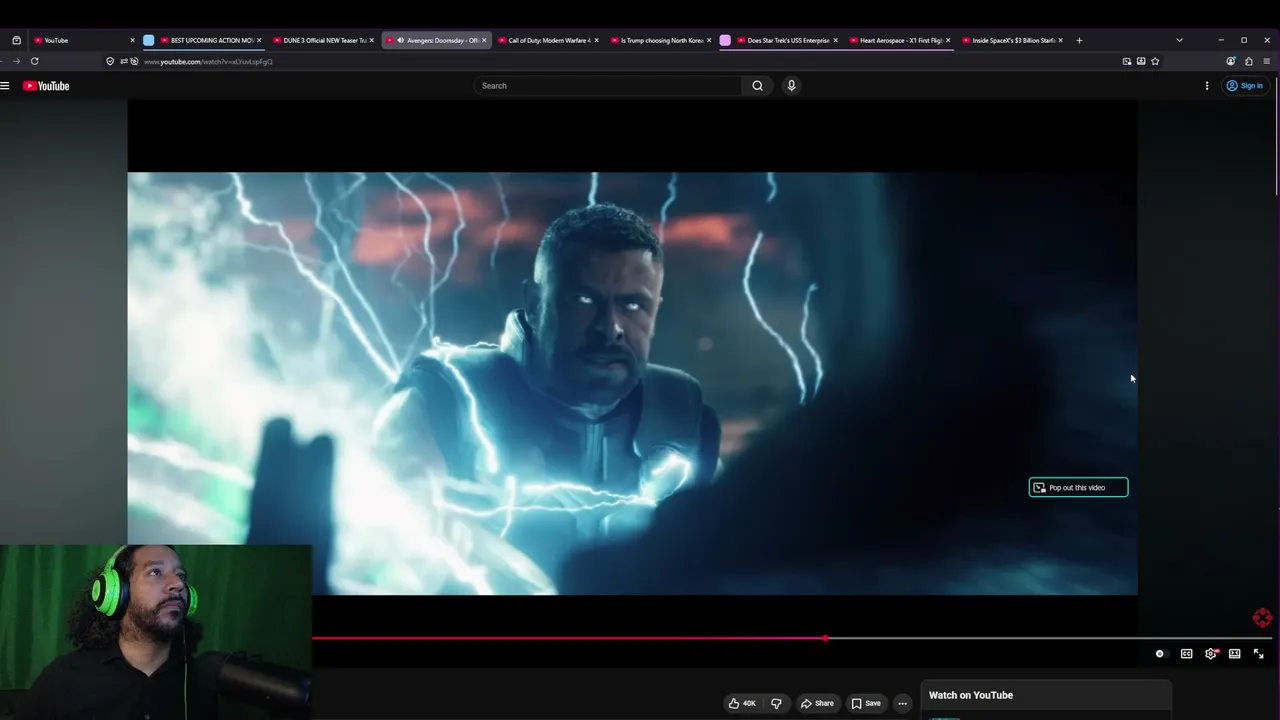Image resolution: width=1280 pixels, height=720 pixels.
Task: Reload the current page
Action: coord(34,61)
